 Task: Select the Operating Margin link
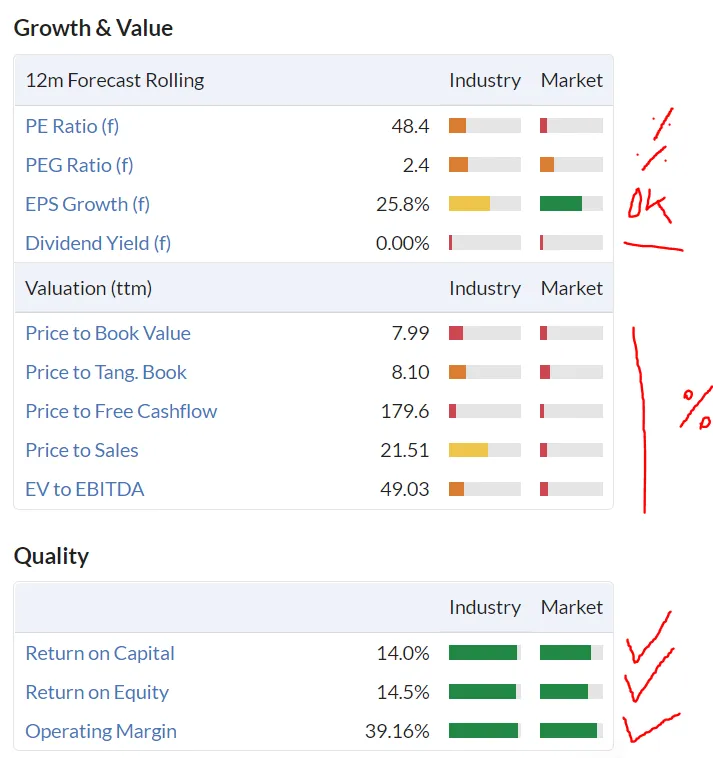click(x=101, y=731)
